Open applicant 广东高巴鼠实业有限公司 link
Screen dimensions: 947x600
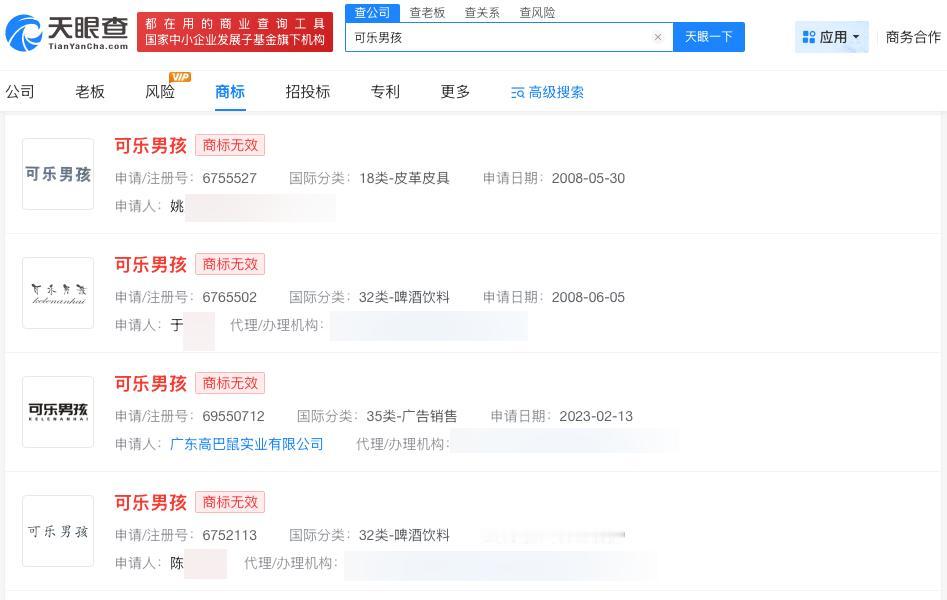point(246,444)
